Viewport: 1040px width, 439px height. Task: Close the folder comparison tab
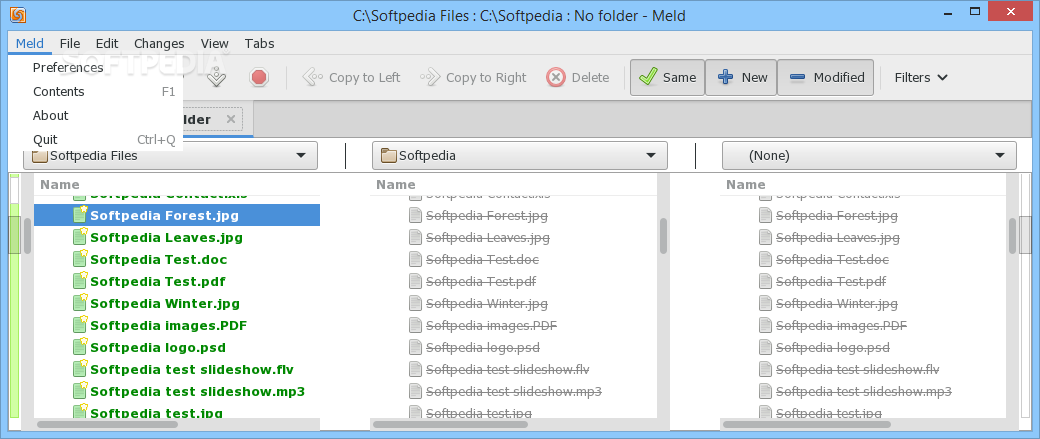[x=230, y=119]
